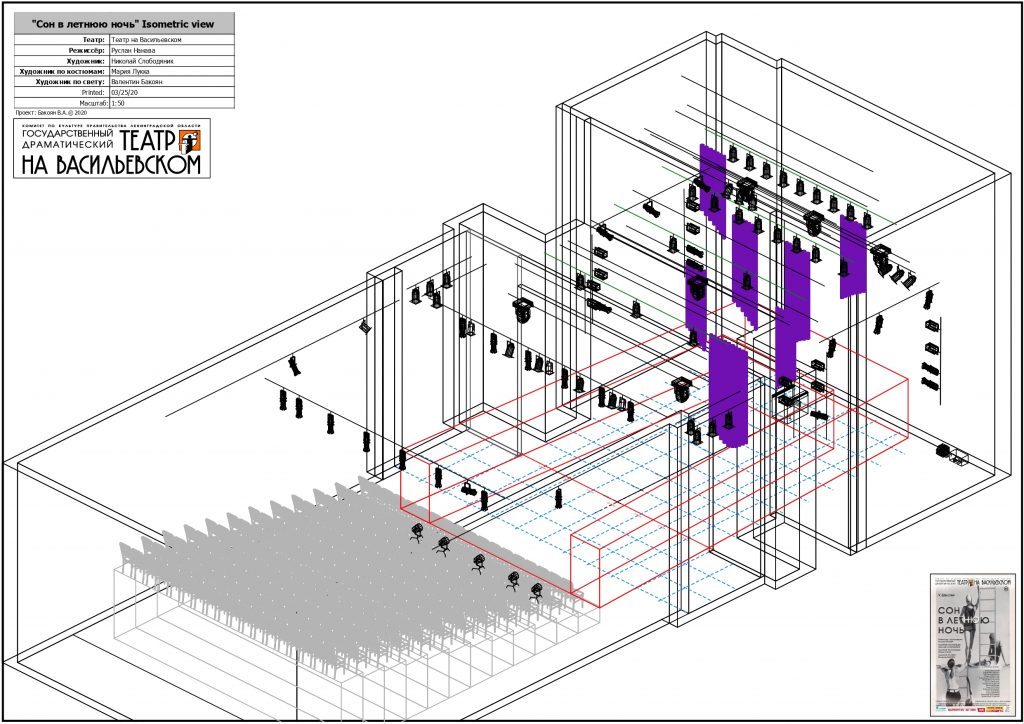Click "ГОСУДАРСТВЕННЫЙ" in the theatre logo

pos(68,134)
